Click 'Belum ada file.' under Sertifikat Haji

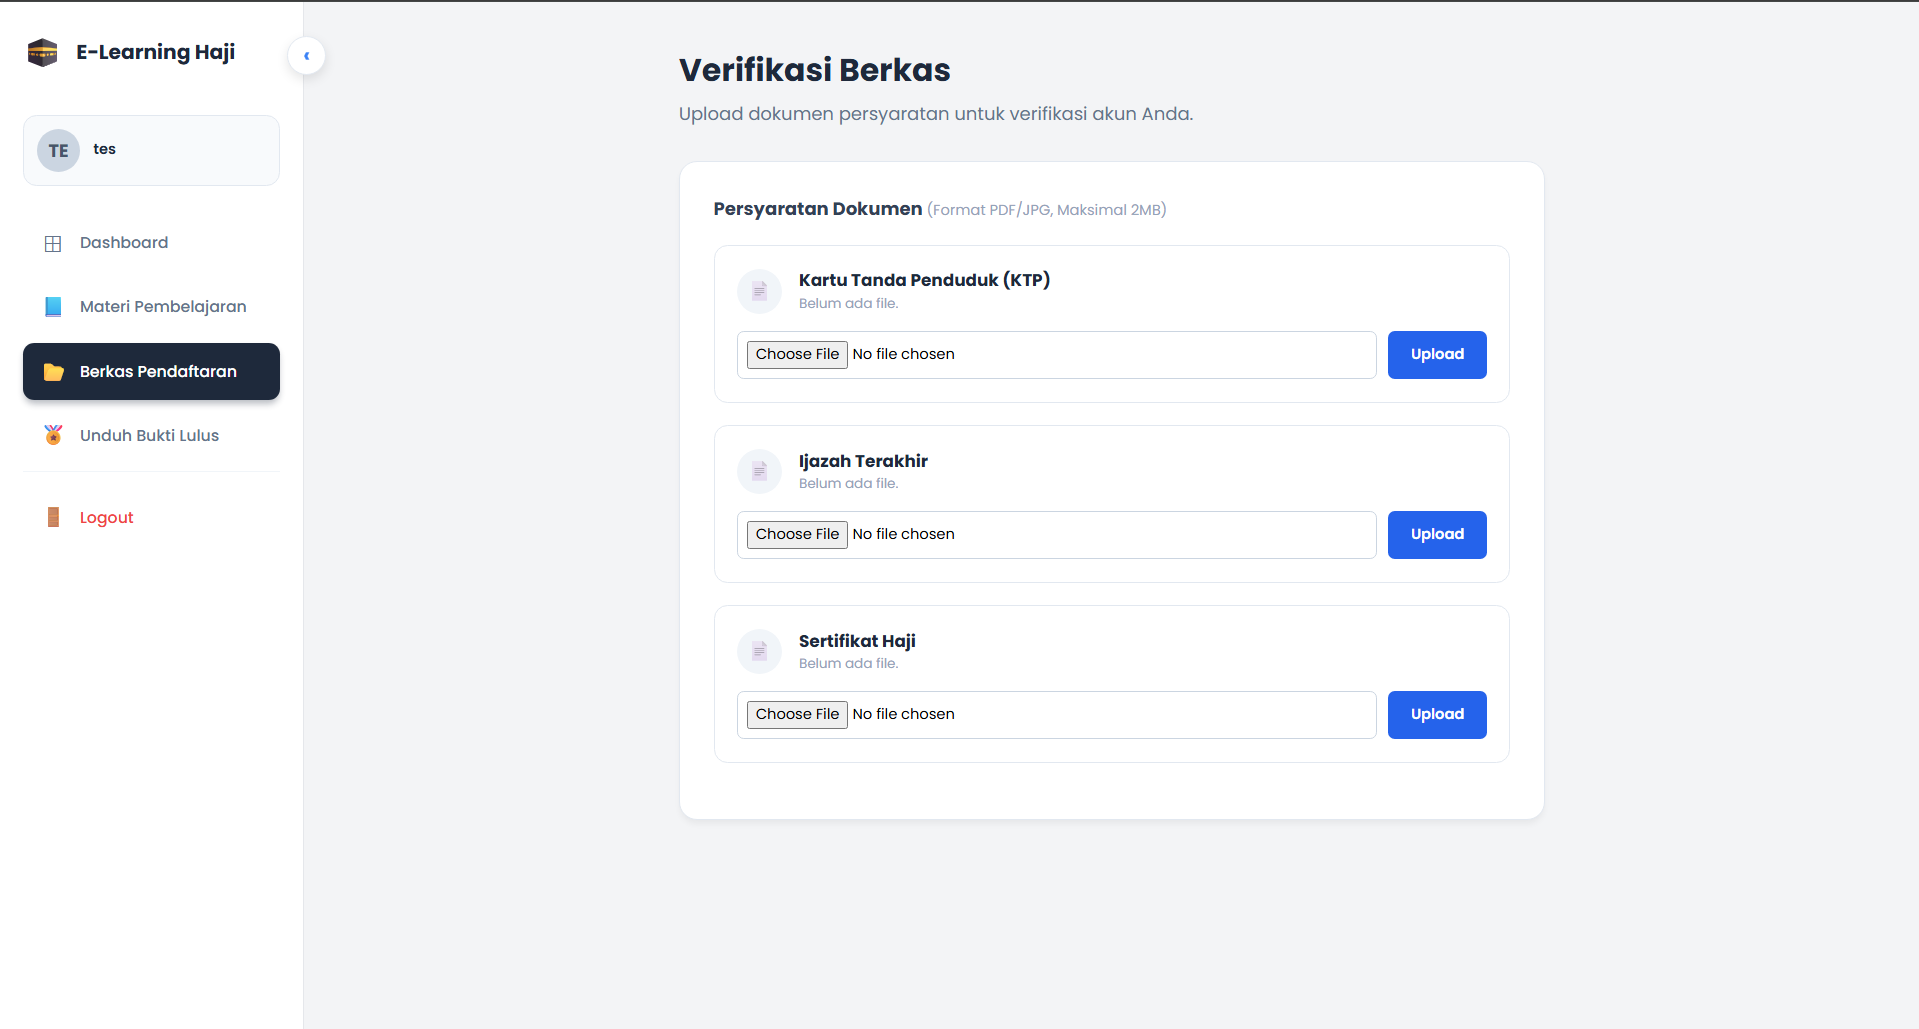(849, 664)
